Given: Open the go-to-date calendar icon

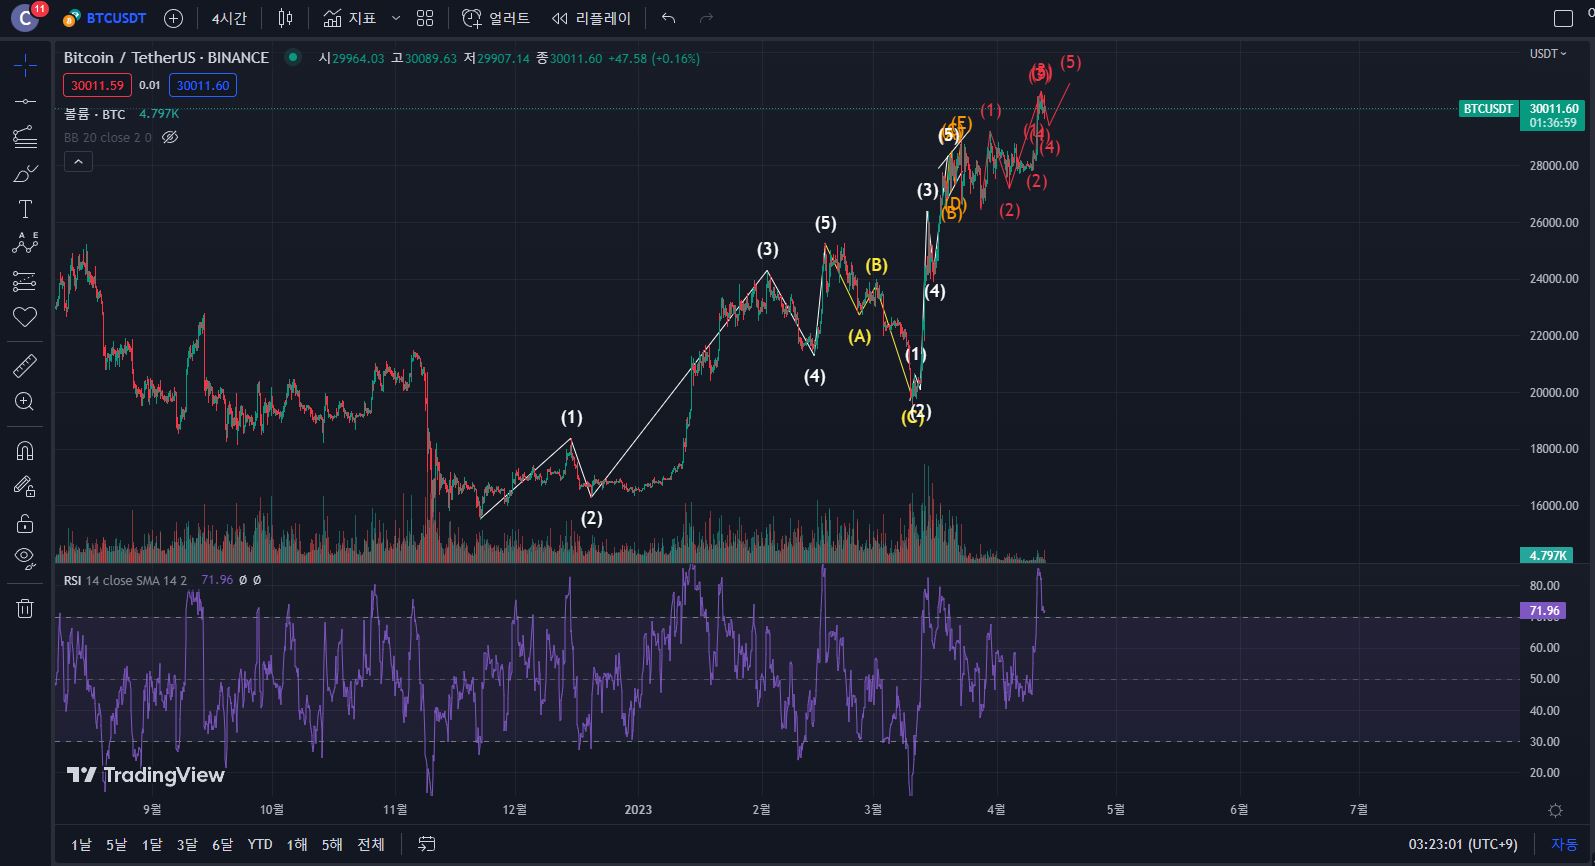Looking at the screenshot, I should click(x=427, y=845).
